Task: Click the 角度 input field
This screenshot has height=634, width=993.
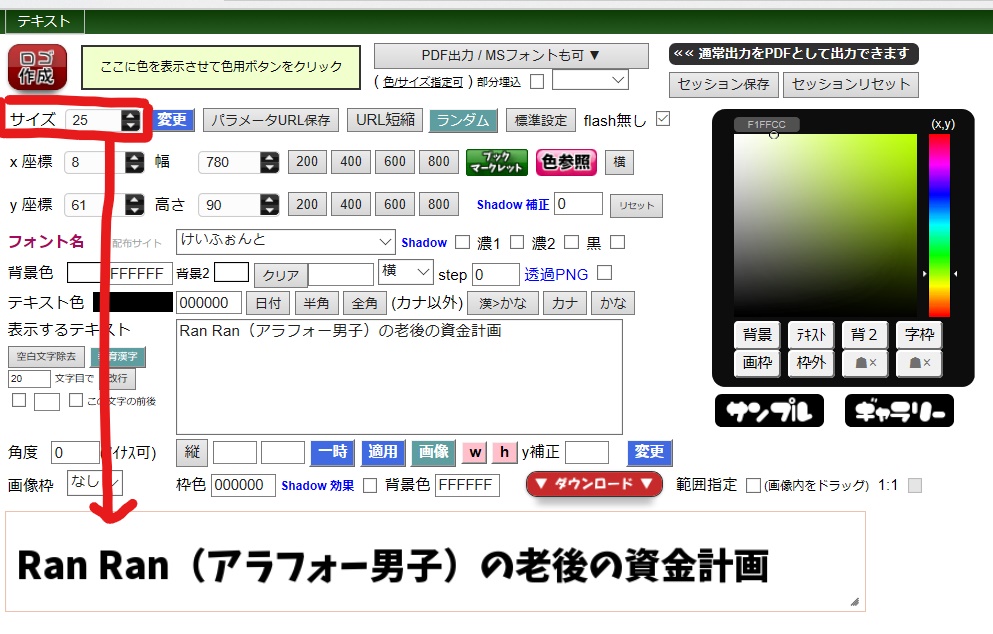Action: tap(75, 452)
